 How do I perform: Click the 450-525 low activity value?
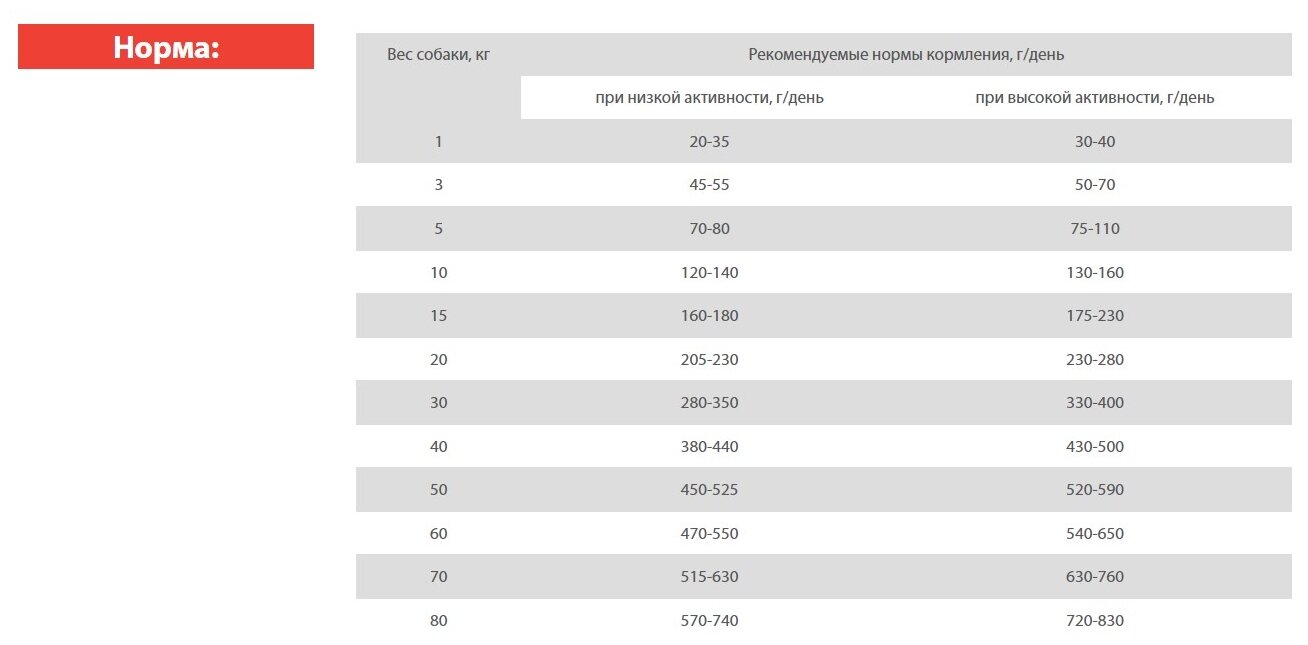coord(710,490)
